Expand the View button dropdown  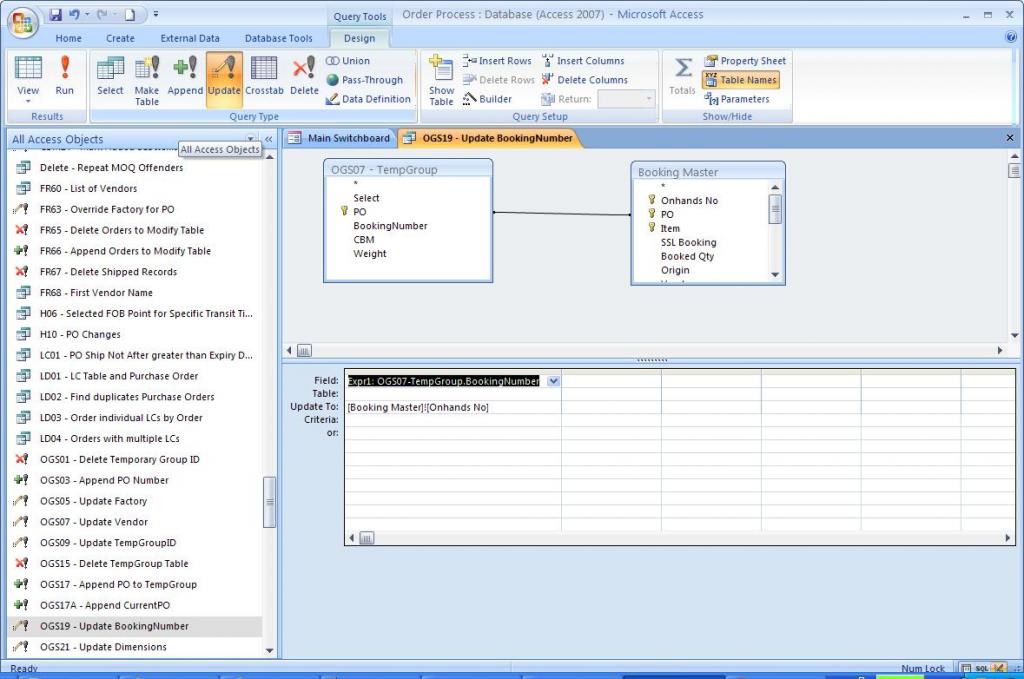28,100
